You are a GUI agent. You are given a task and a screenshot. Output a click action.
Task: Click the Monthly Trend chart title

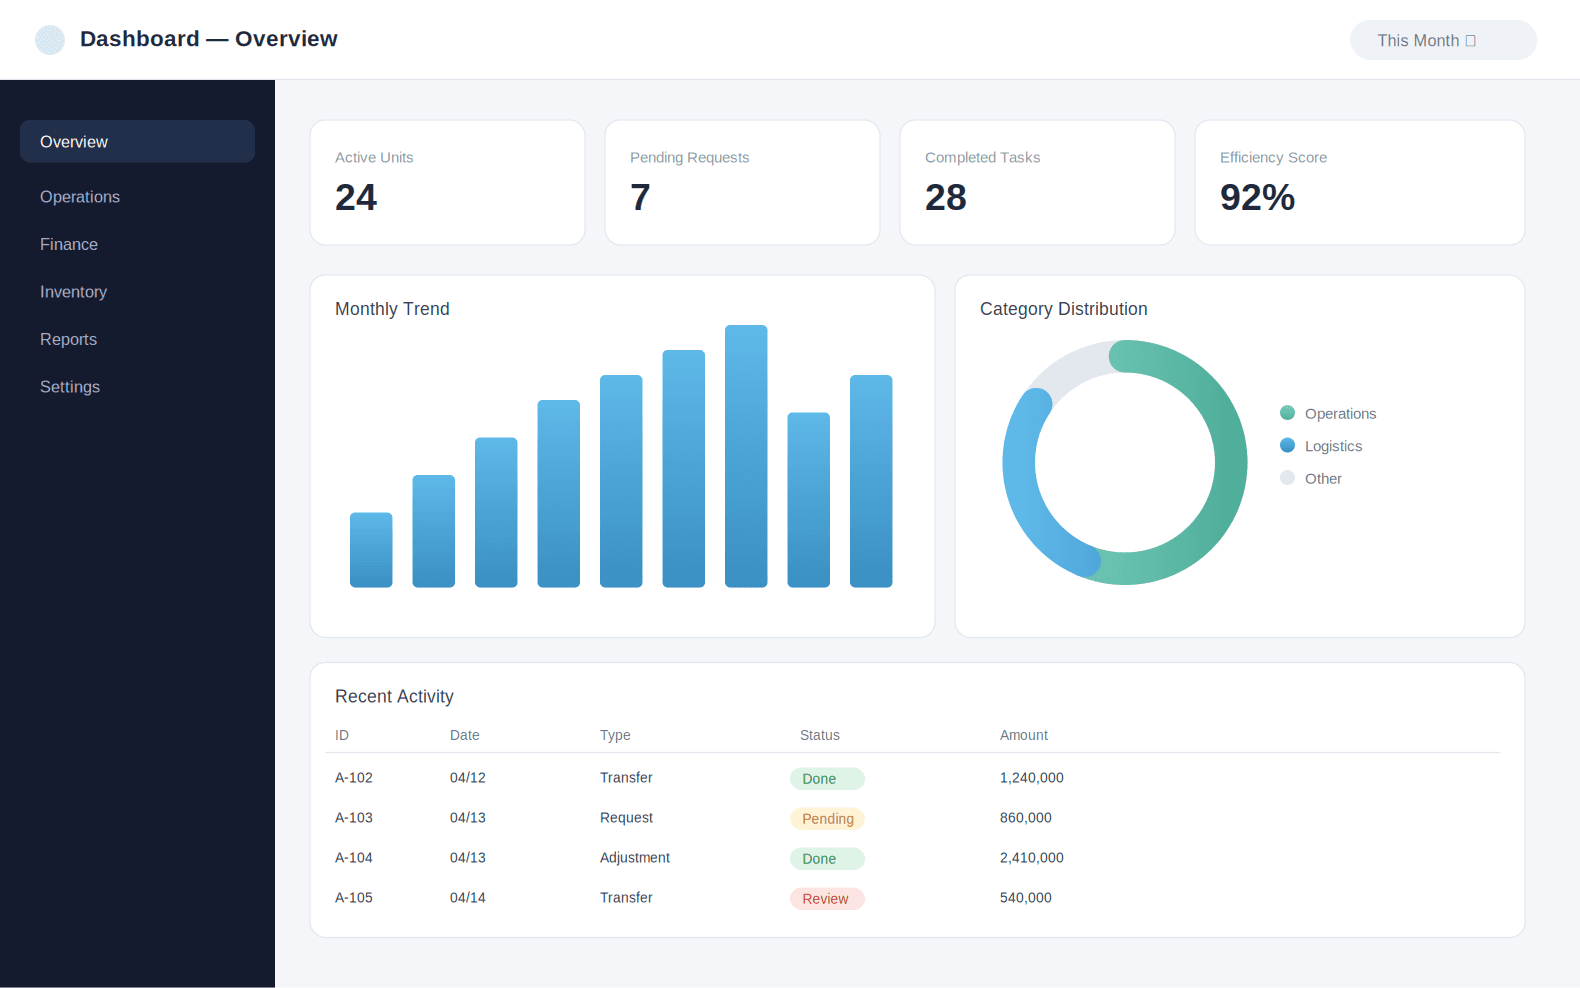pos(392,309)
